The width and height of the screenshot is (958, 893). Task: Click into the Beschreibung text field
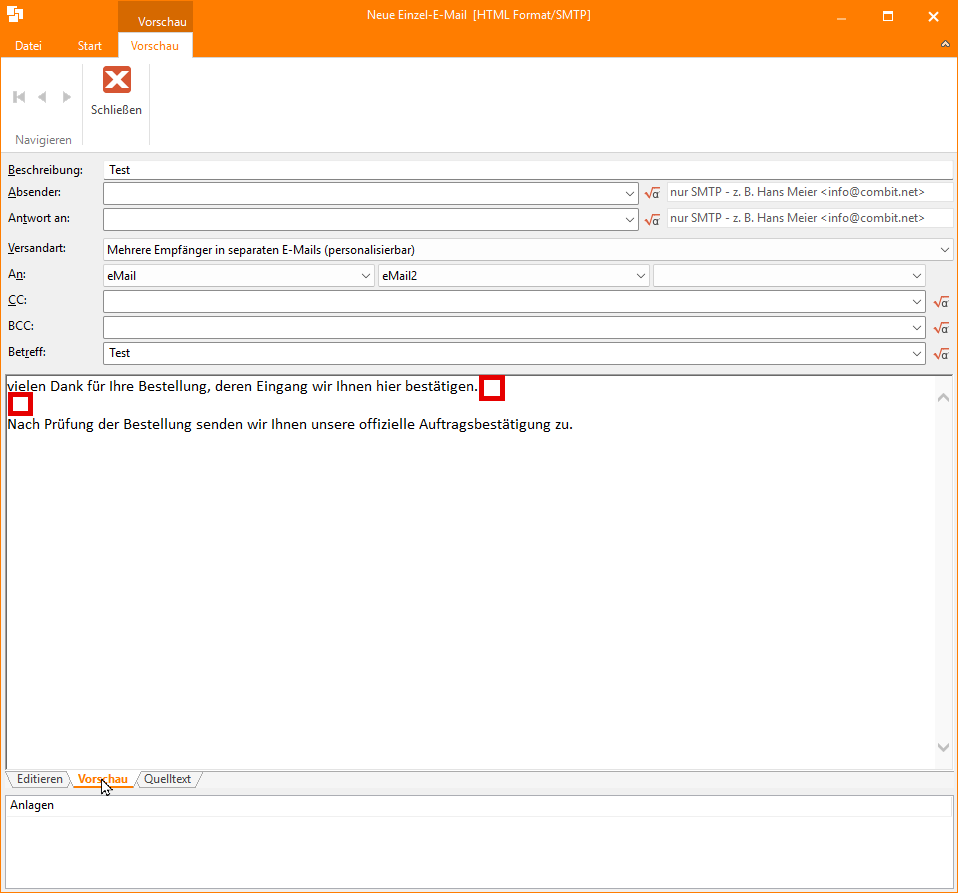click(528, 170)
